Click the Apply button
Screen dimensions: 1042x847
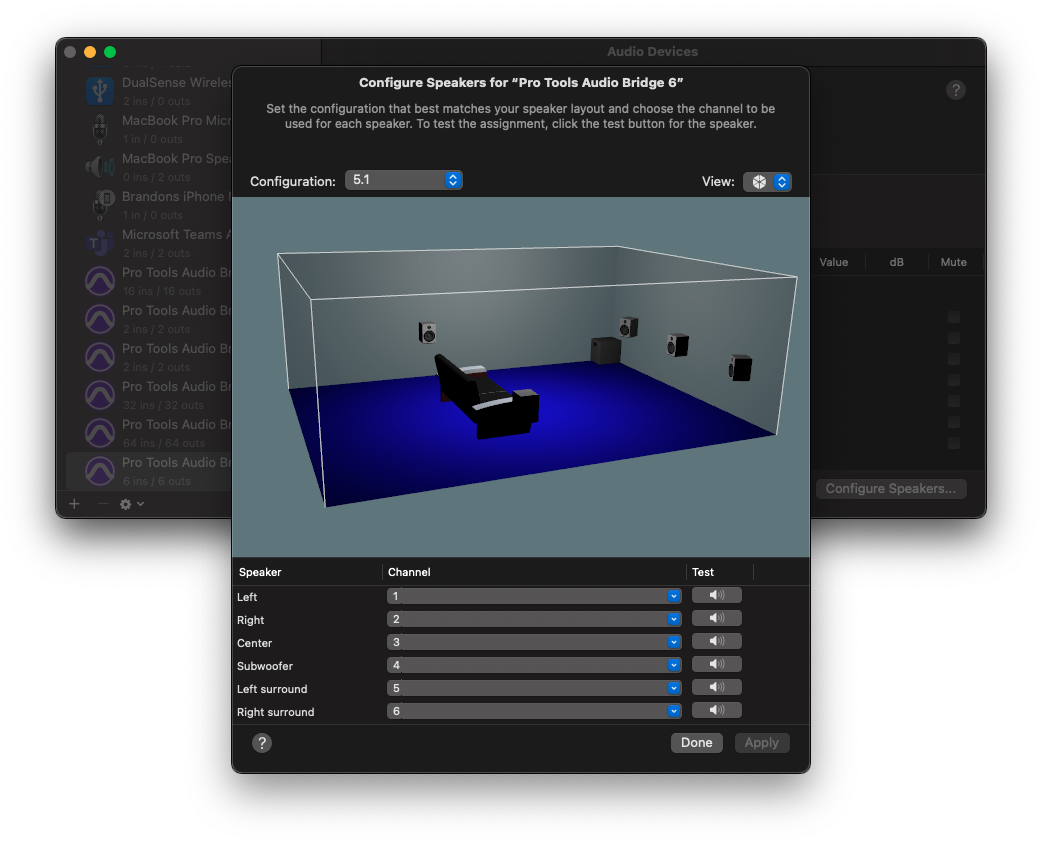(762, 743)
